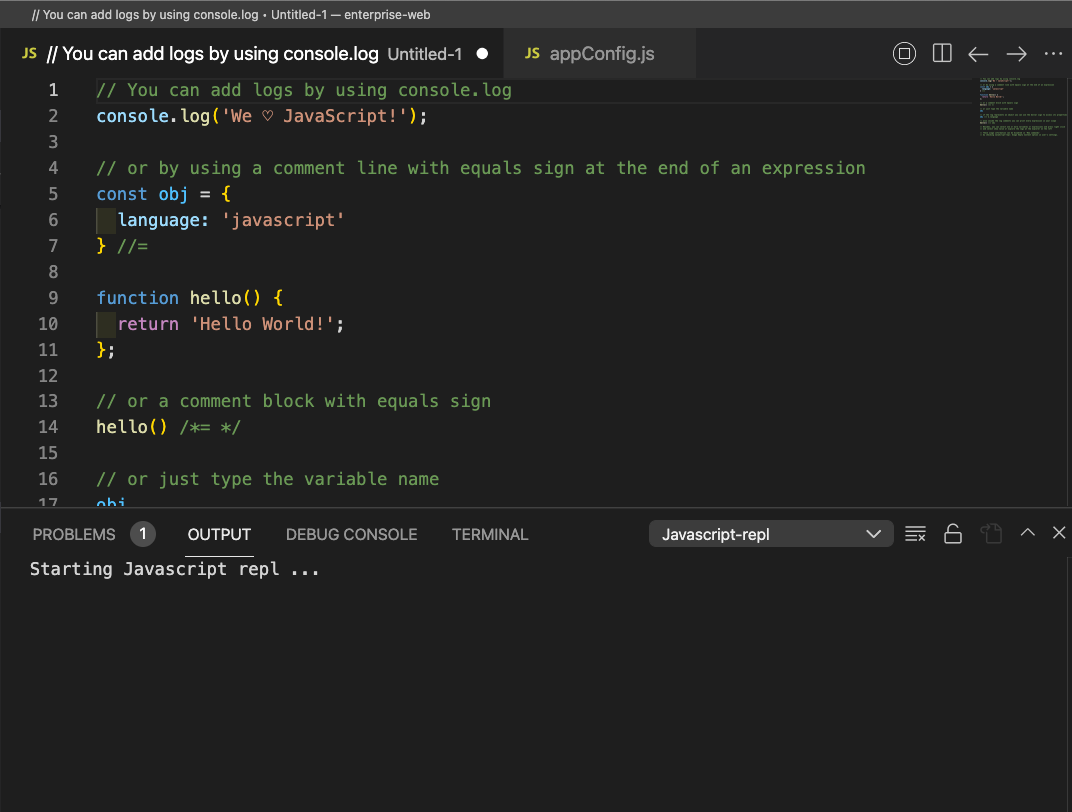1072x812 pixels.
Task: Switch to the appConfig.js tab
Action: pyautogui.click(x=600, y=54)
